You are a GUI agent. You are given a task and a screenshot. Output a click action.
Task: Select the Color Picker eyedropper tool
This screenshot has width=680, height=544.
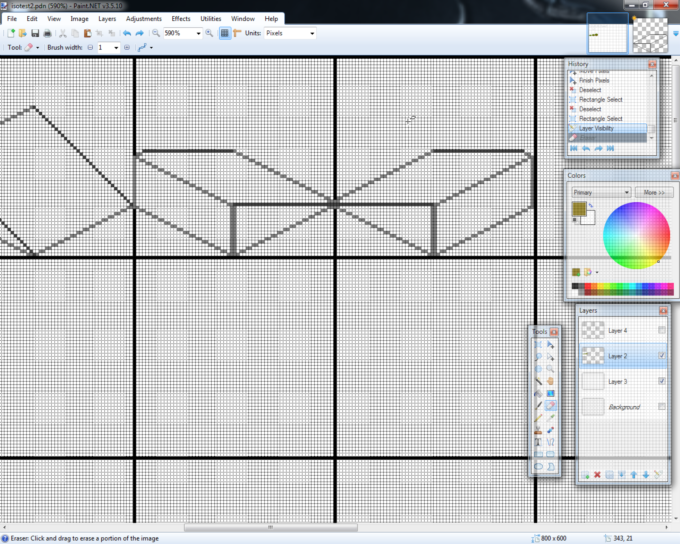(x=550, y=418)
